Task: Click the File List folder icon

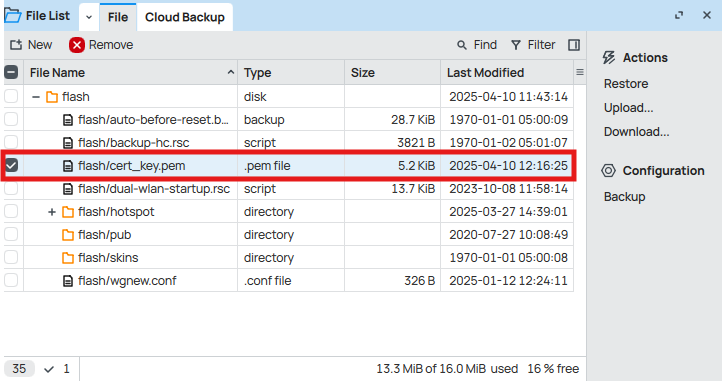Action: coord(12,16)
